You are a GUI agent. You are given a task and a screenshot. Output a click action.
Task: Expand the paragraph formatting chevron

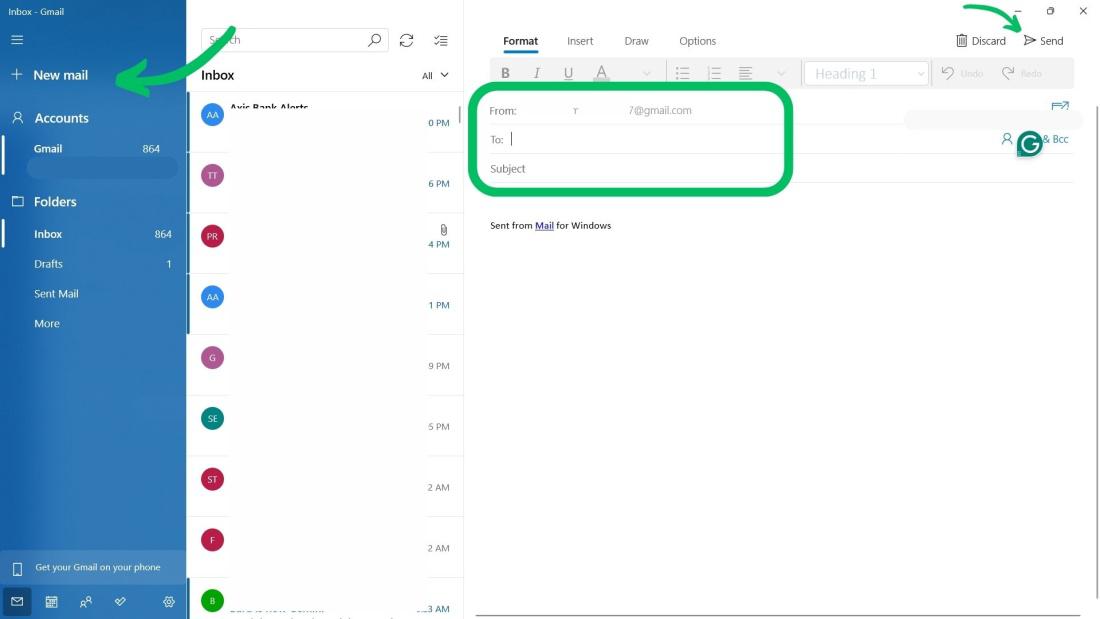pos(781,73)
